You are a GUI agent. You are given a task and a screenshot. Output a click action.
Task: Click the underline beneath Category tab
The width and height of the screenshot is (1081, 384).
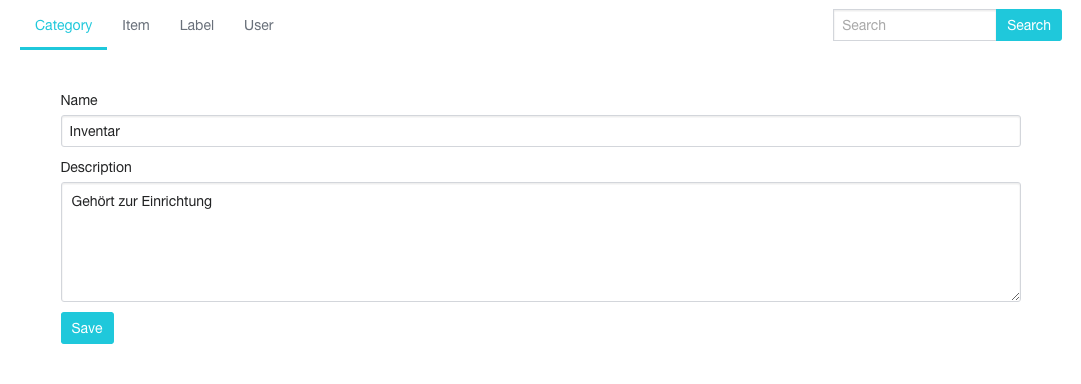coord(63,48)
